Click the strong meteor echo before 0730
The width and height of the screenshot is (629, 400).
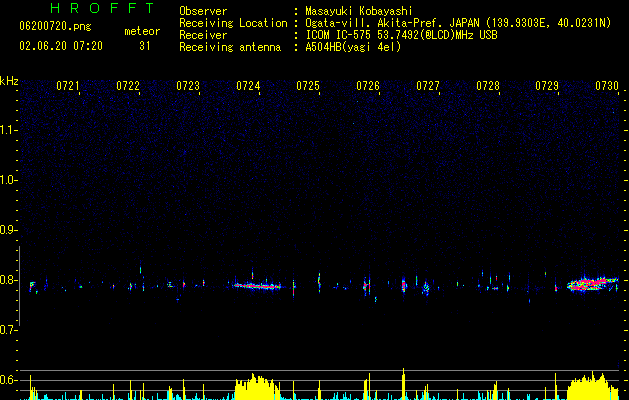[x=592, y=283]
